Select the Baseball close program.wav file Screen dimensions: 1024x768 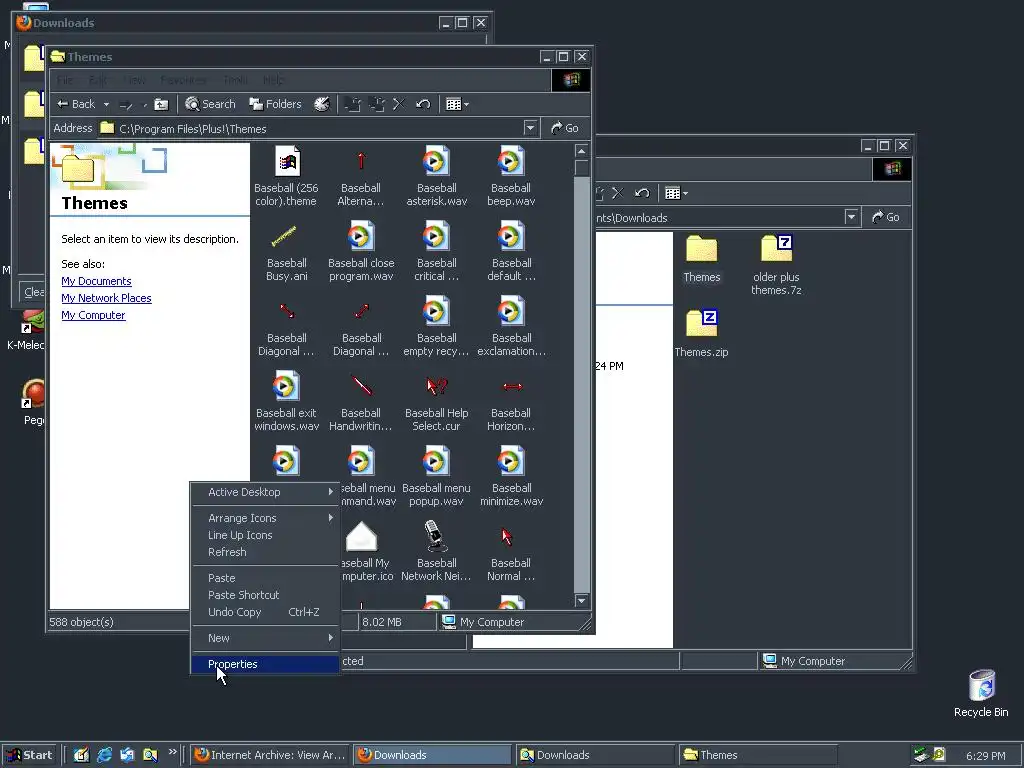[x=361, y=251]
